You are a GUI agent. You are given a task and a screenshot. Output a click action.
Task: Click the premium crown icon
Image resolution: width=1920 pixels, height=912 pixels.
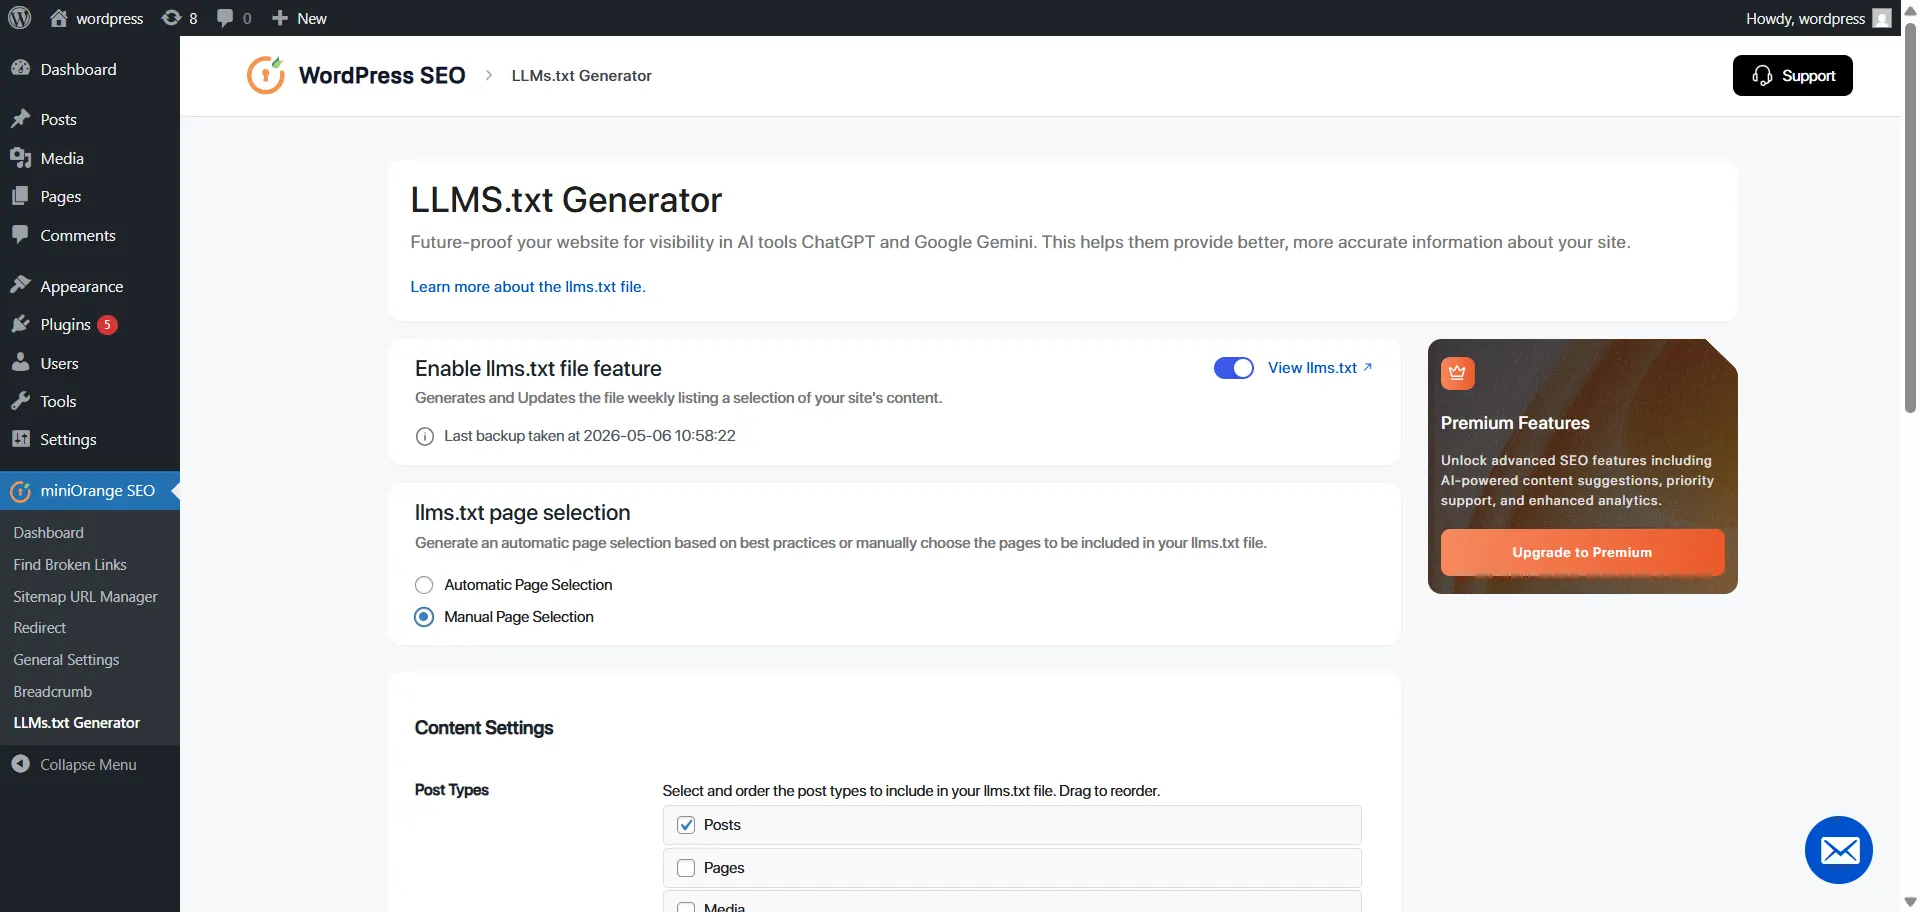(1457, 373)
